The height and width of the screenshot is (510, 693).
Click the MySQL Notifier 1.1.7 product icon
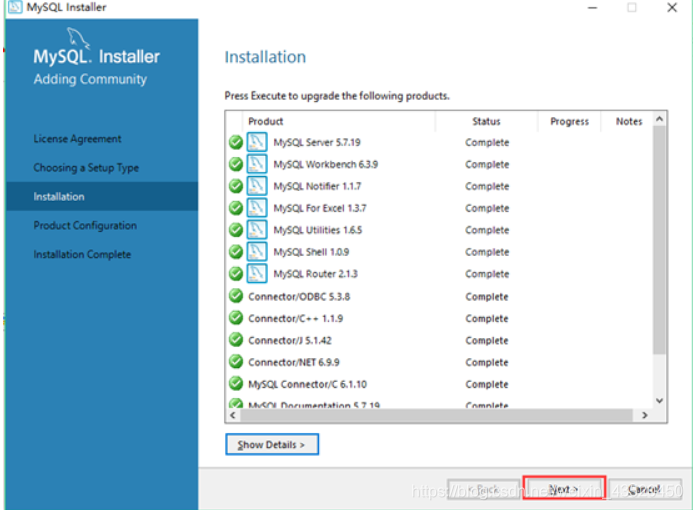257,186
